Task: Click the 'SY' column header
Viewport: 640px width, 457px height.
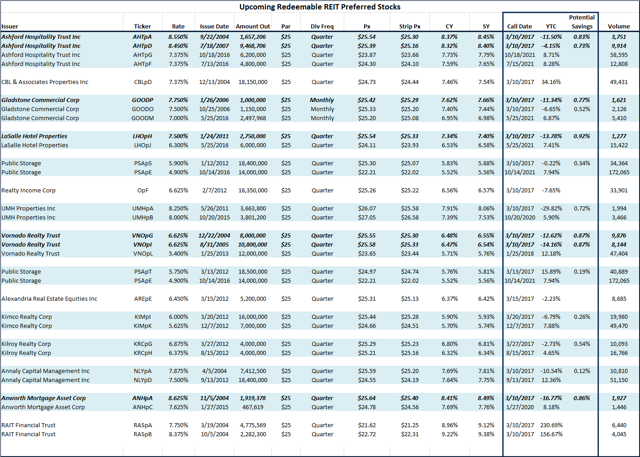Action: pyautogui.click(x=486, y=27)
